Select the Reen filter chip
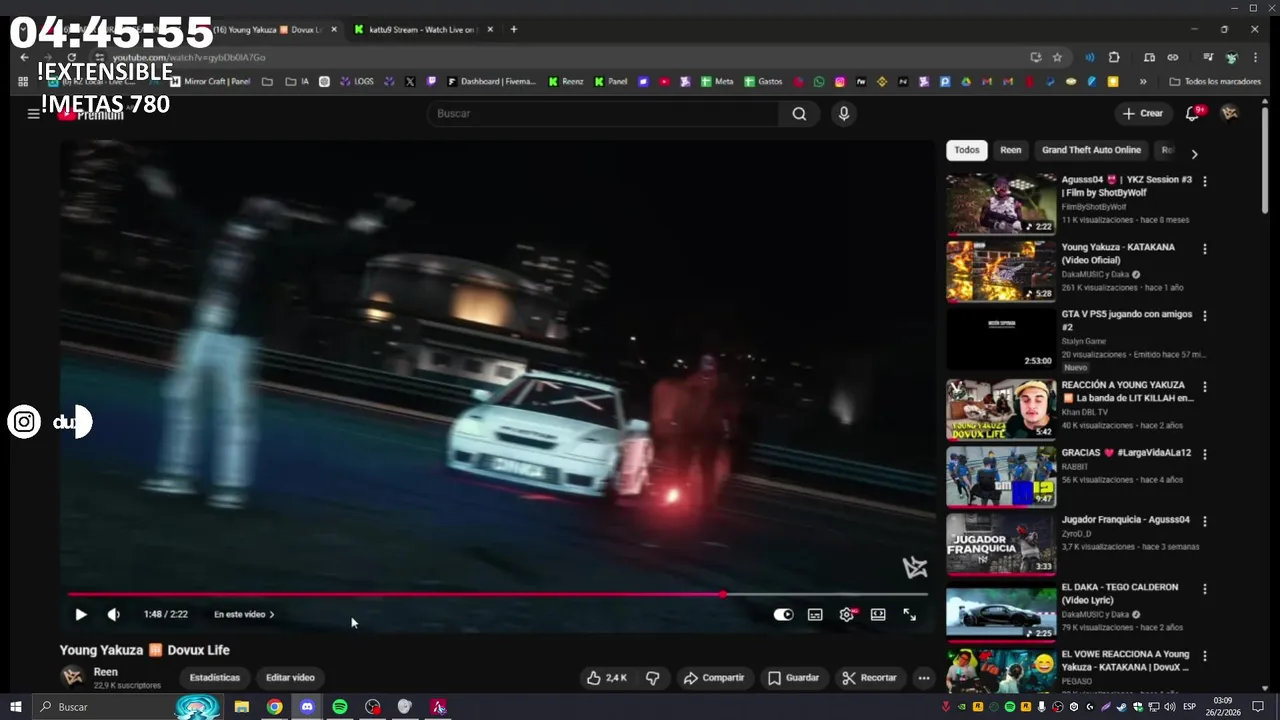 pyautogui.click(x=1011, y=150)
